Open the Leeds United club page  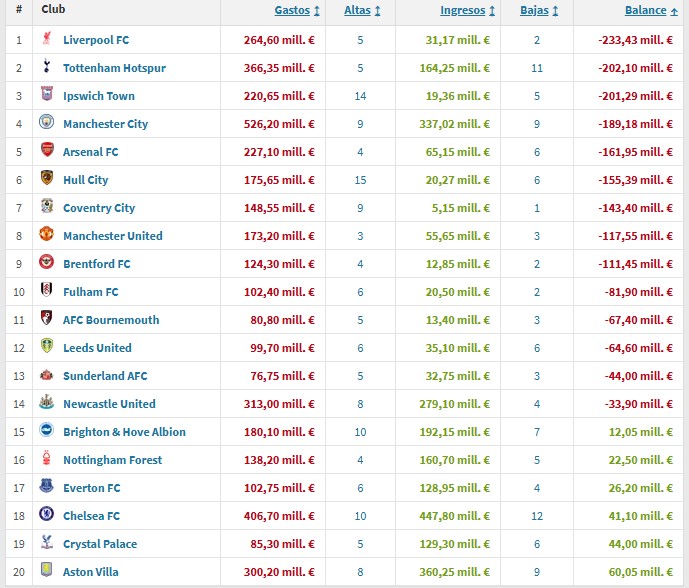pos(97,348)
